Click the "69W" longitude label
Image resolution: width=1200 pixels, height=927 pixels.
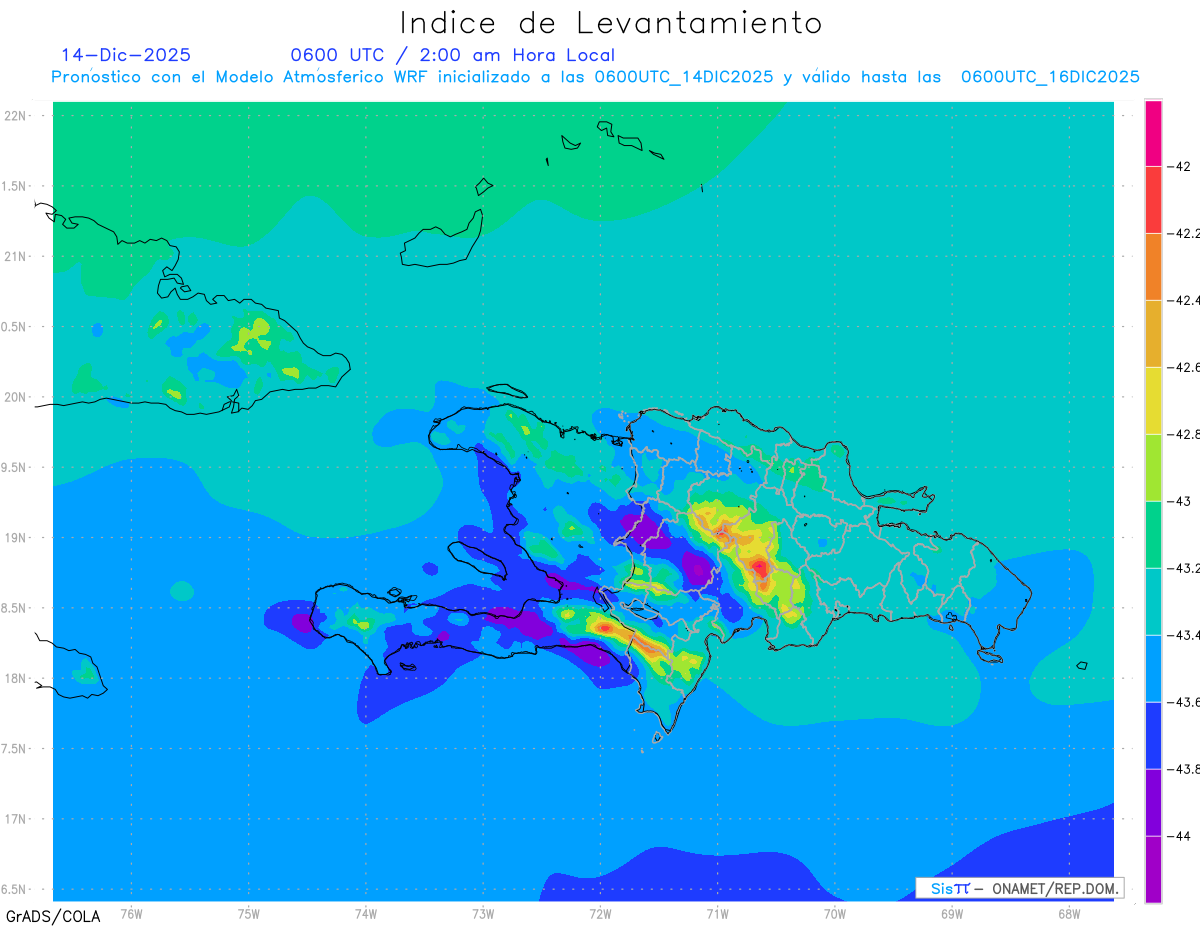pyautogui.click(x=952, y=913)
